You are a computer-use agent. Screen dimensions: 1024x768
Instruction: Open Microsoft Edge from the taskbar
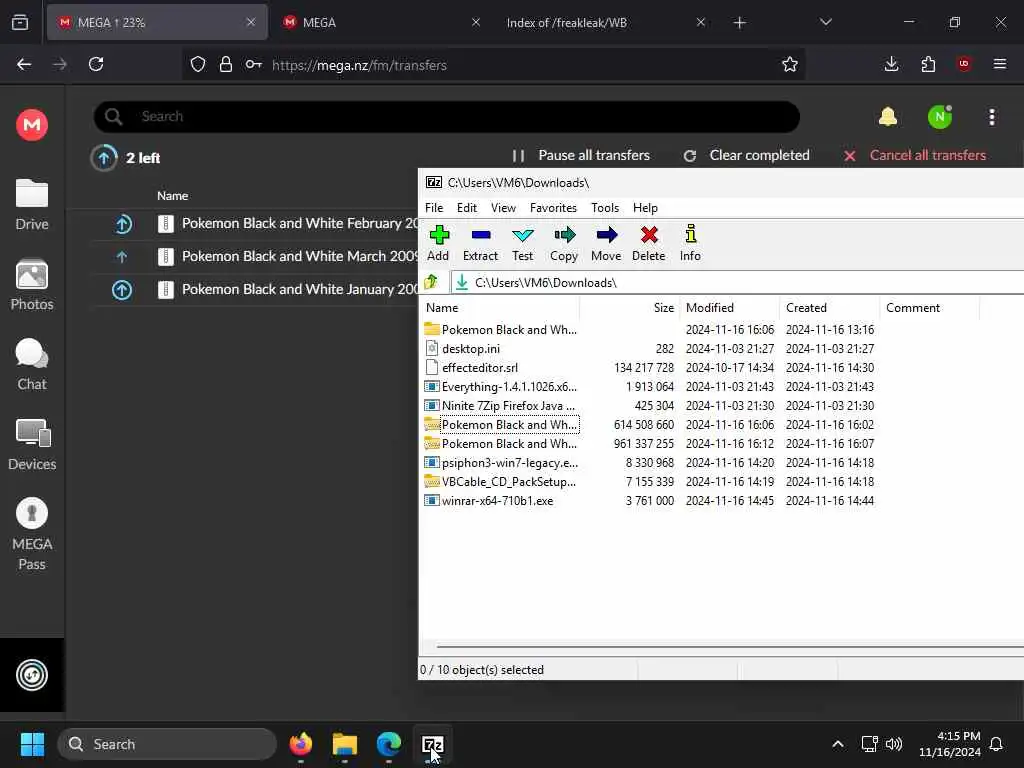coord(389,744)
